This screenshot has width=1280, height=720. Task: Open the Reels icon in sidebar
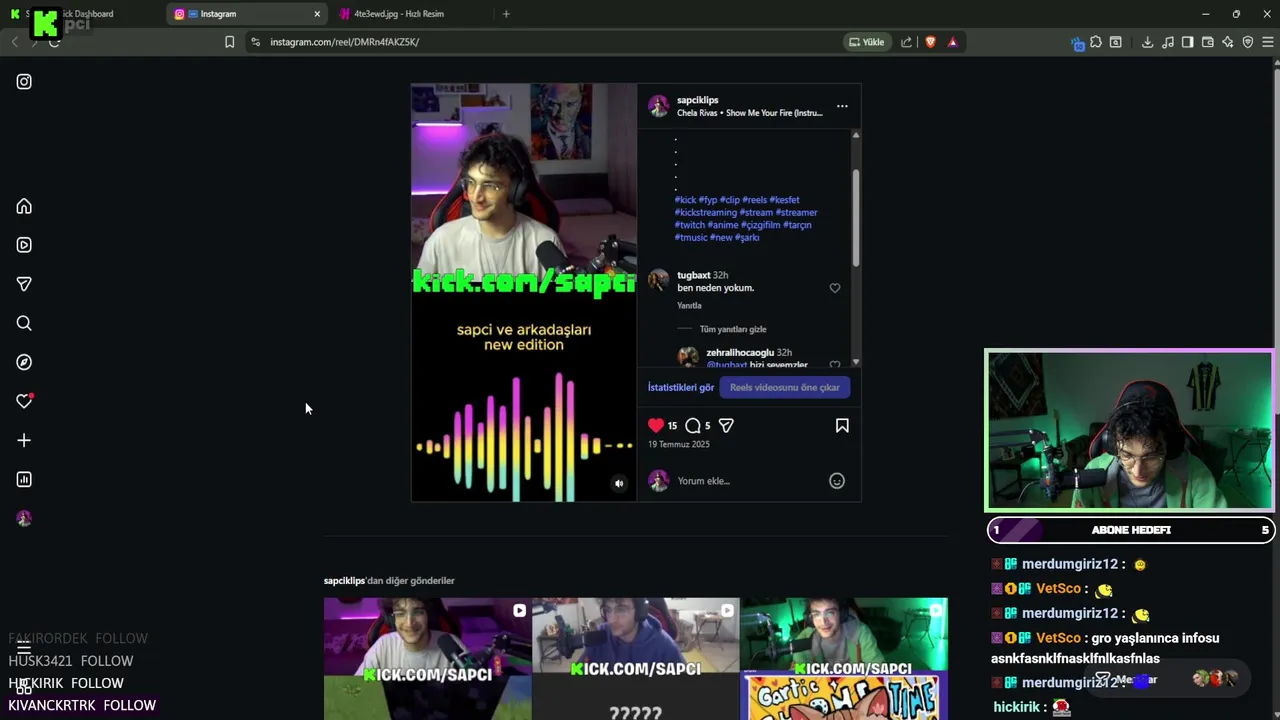[x=24, y=245]
